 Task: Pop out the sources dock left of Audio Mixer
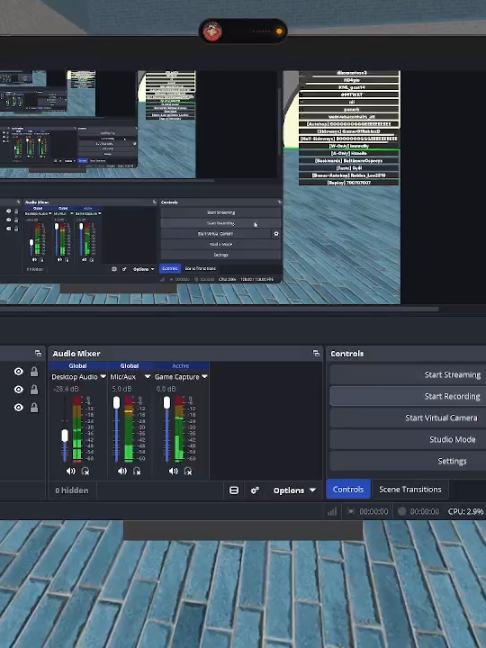[38, 353]
